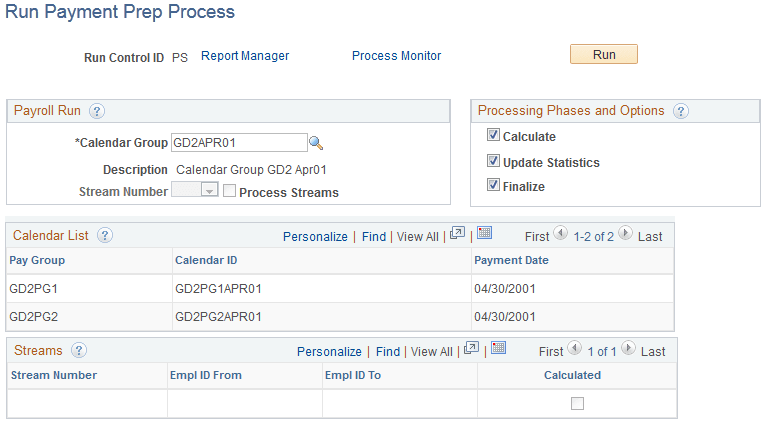The image size is (765, 423).
Task: Open Calendar Group lookup magnifier
Action: tap(316, 143)
